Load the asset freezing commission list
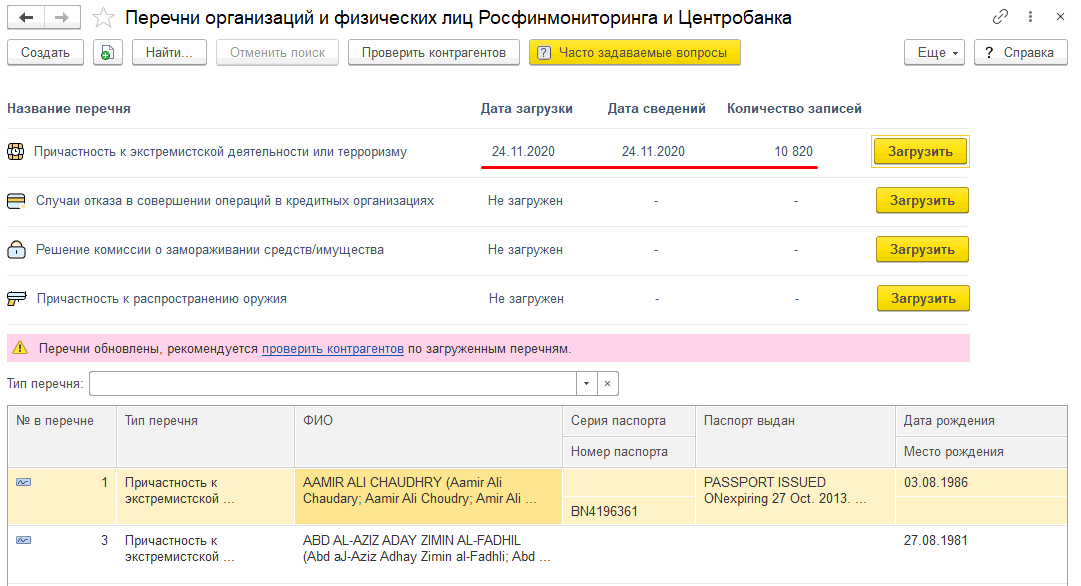The width and height of the screenshot is (1081, 586). pyautogui.click(x=922, y=250)
